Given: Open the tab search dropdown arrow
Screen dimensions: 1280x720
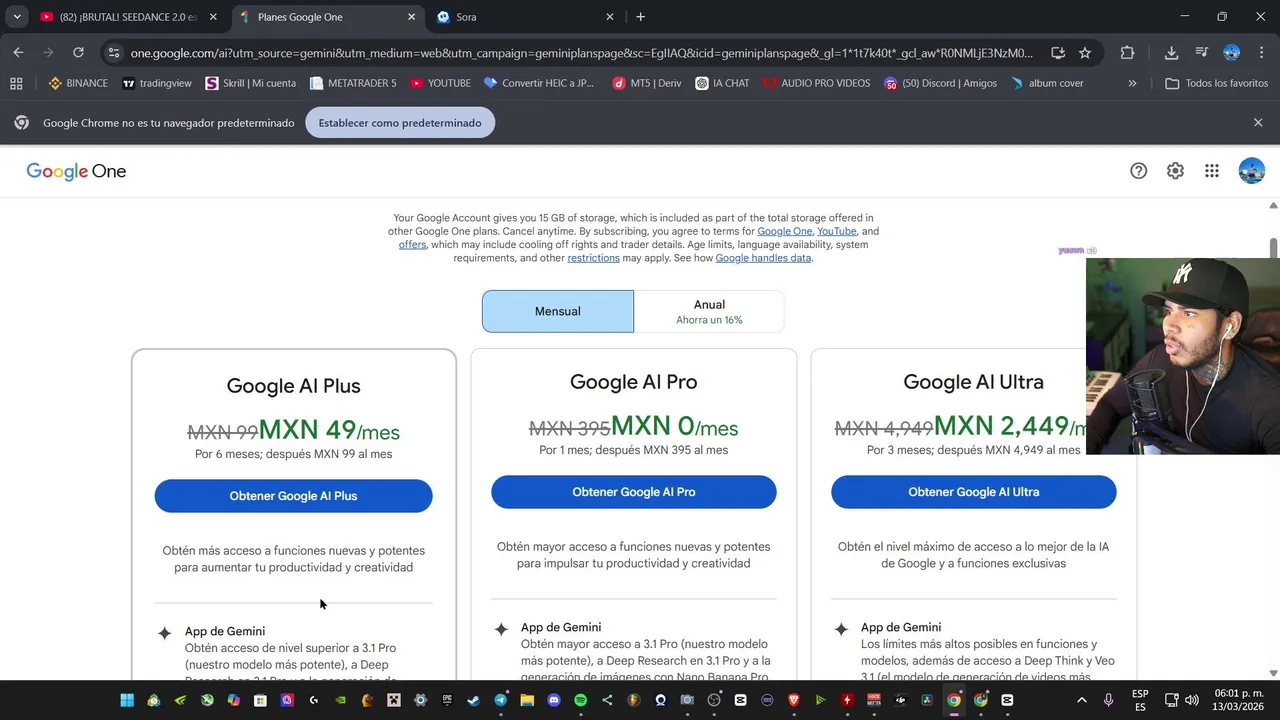Looking at the screenshot, I should pyautogui.click(x=17, y=17).
